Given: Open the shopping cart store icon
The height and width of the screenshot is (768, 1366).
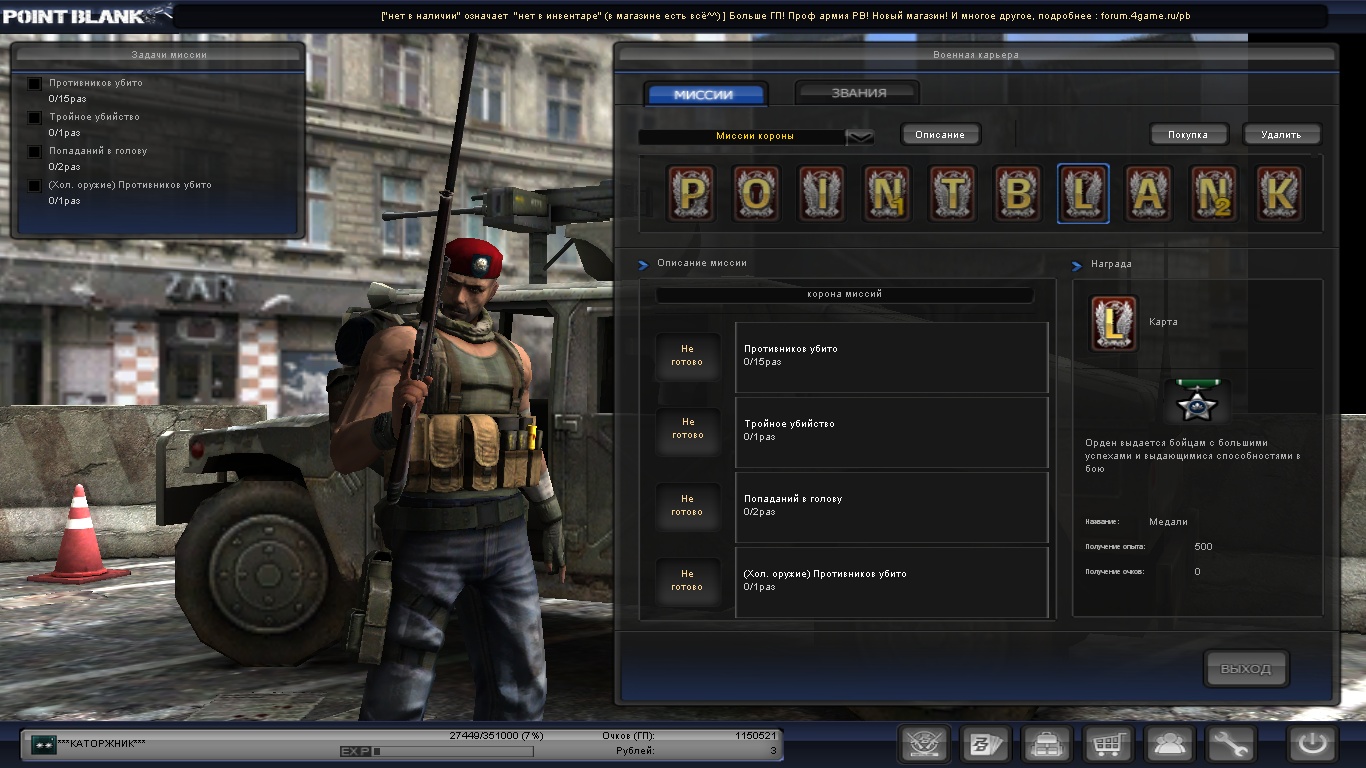Looking at the screenshot, I should coord(1108,745).
